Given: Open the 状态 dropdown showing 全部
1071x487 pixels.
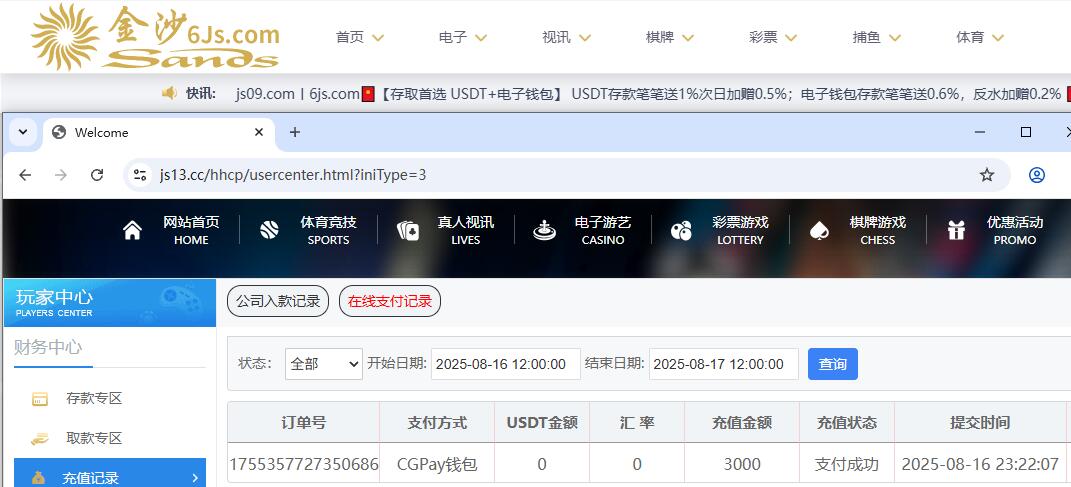Looking at the screenshot, I should (x=324, y=364).
